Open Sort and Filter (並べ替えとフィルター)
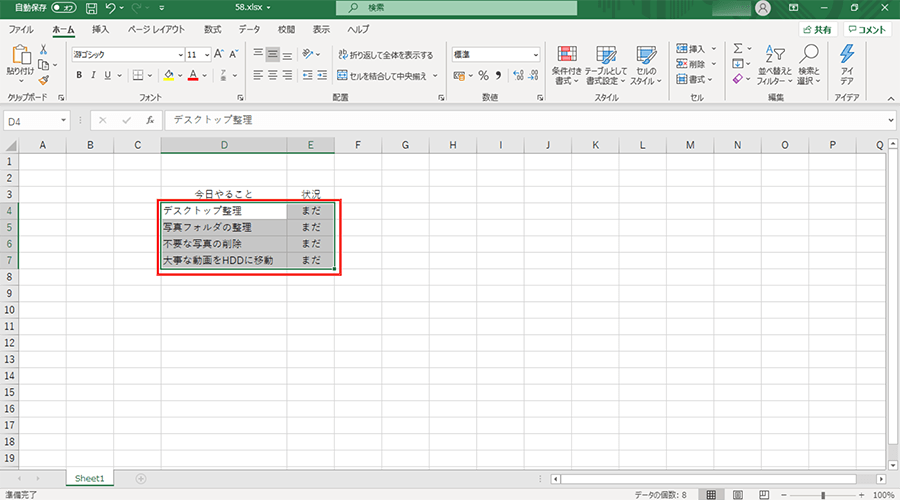This screenshot has width=900, height=500. pos(774,66)
